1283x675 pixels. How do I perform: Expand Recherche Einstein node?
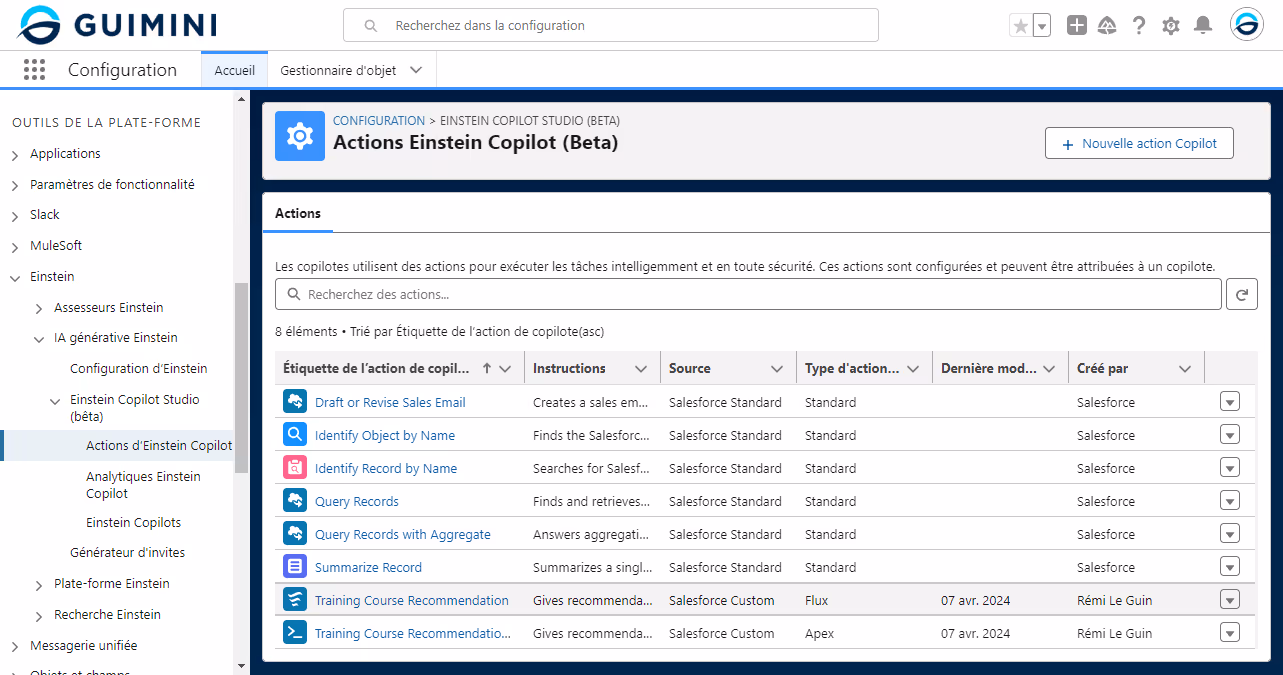click(x=39, y=616)
